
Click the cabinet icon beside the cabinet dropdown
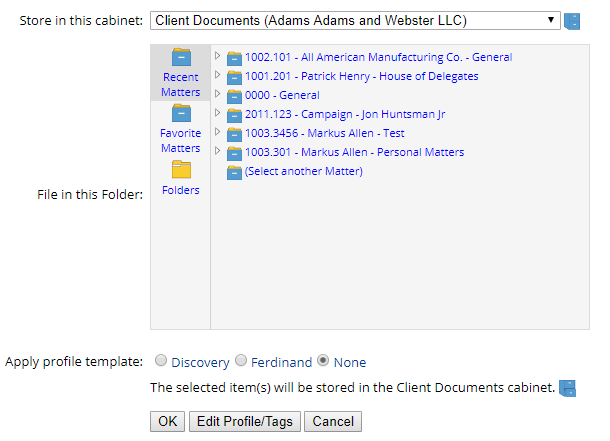[x=572, y=21]
